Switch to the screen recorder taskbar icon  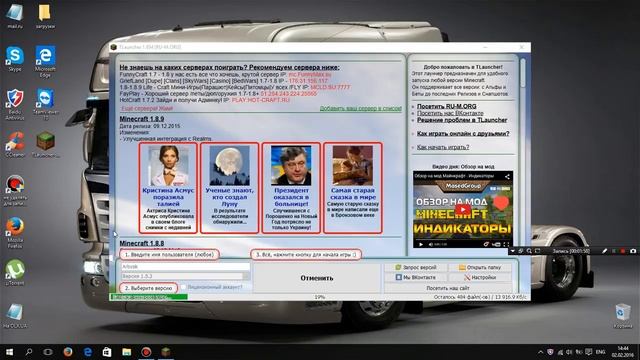pyautogui.click(x=146, y=351)
